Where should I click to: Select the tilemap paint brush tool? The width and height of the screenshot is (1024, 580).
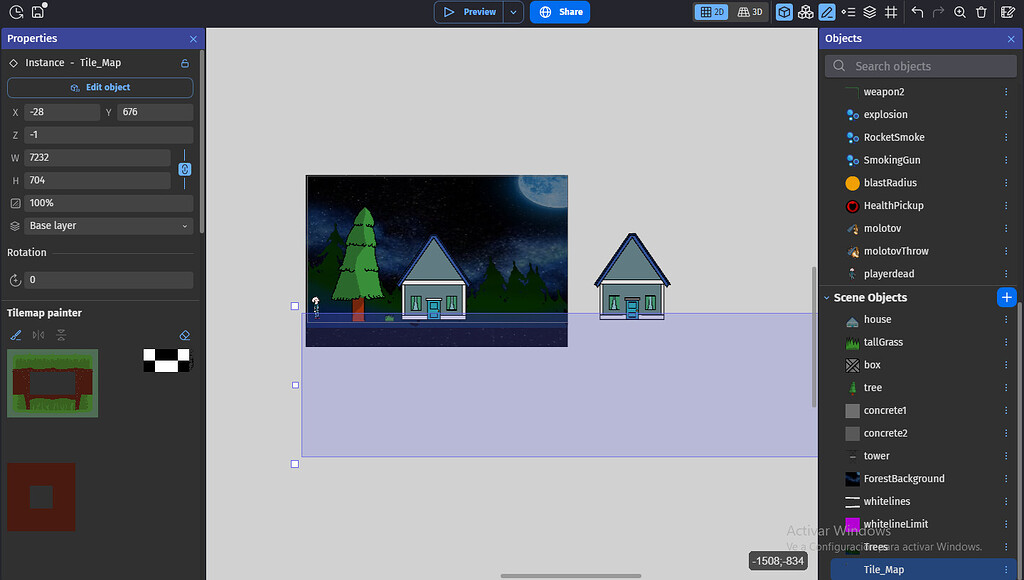(x=14, y=334)
